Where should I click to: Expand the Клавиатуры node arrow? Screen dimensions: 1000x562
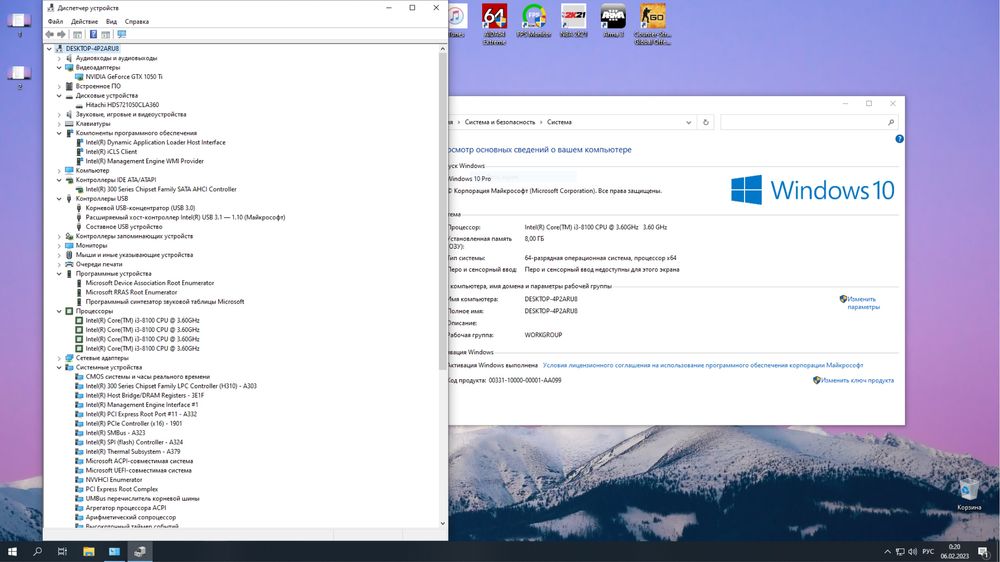pyautogui.click(x=59, y=124)
